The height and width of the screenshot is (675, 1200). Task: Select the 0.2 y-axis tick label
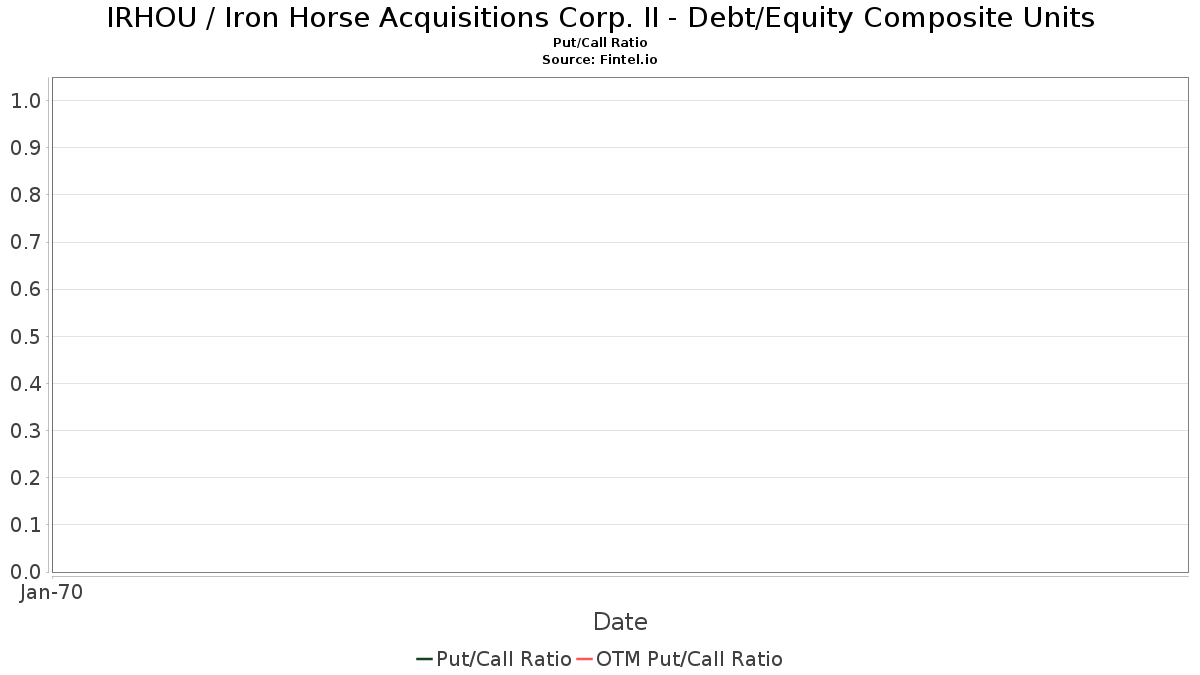[25, 478]
